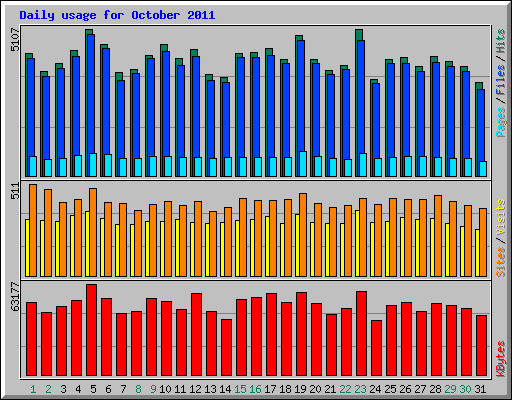Select the 511 visits axis value
This screenshot has width=512, height=400.
pyautogui.click(x=15, y=191)
